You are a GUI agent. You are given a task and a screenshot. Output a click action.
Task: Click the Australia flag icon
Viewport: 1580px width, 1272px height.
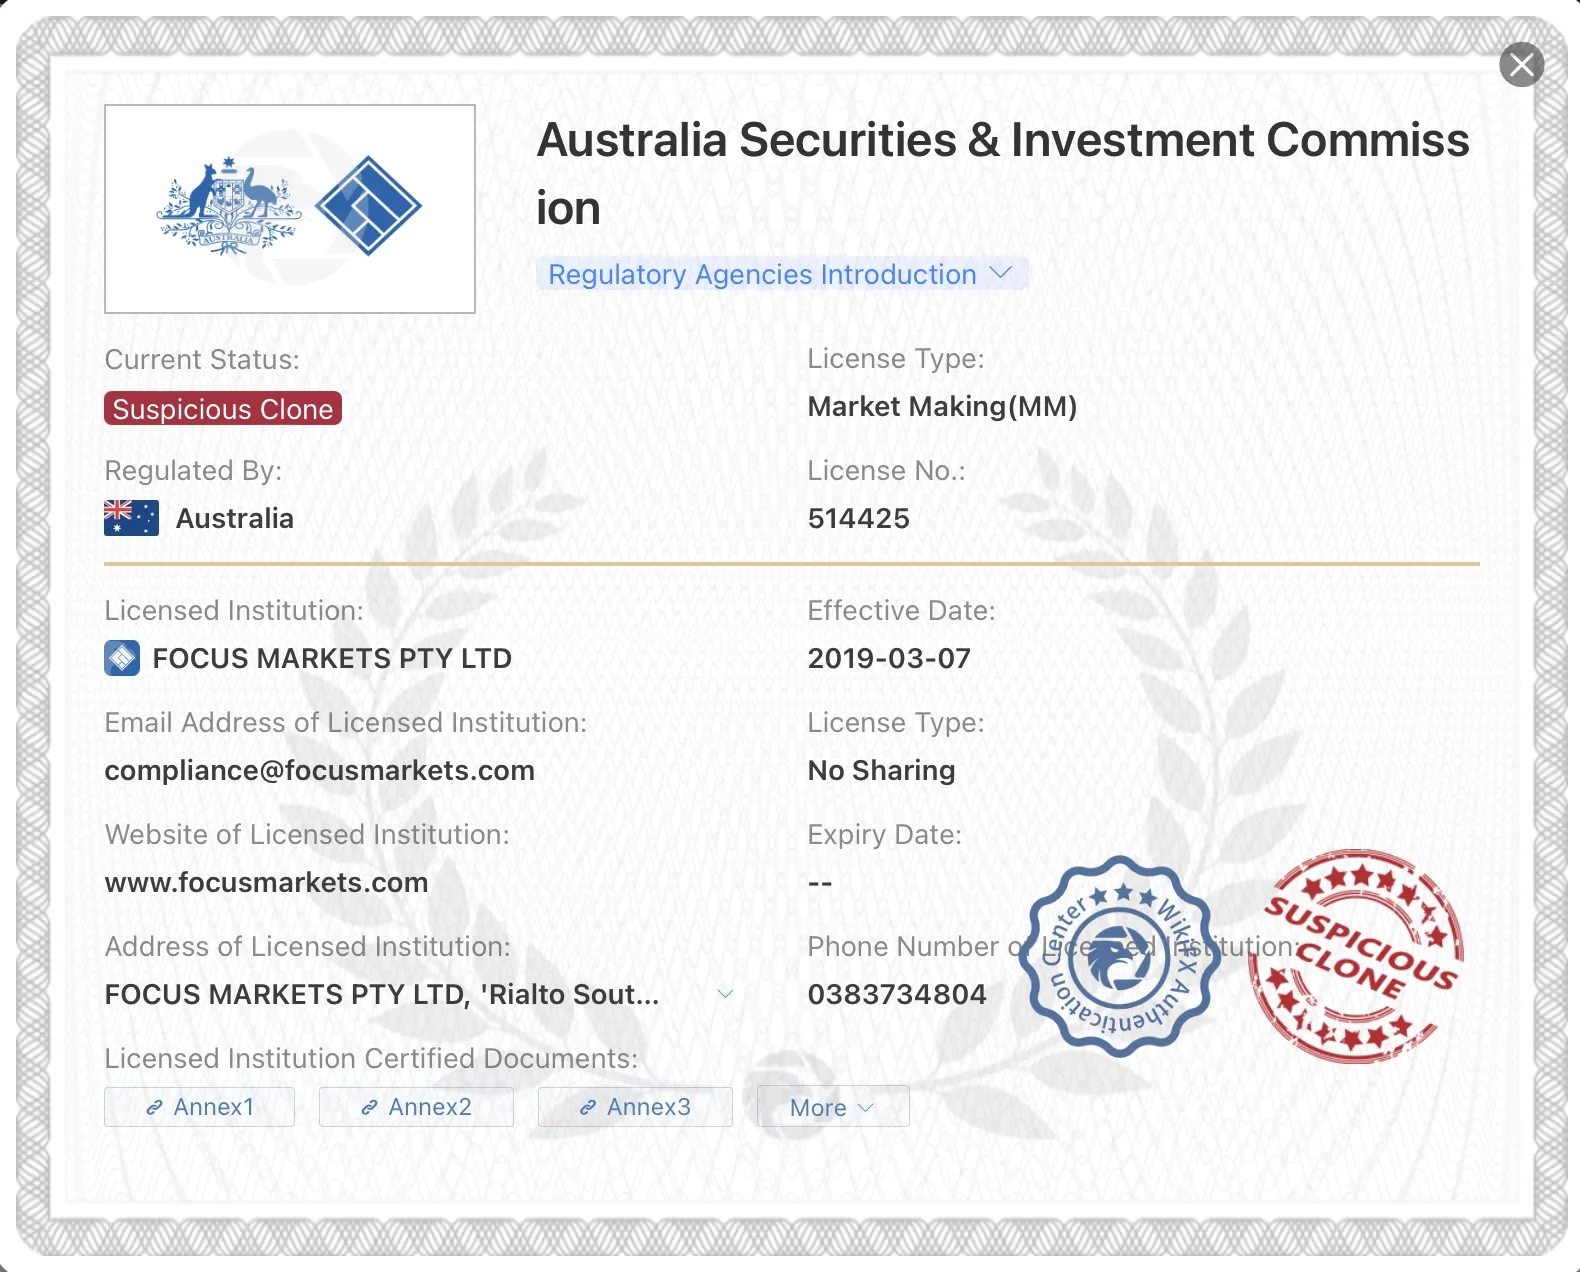point(131,518)
